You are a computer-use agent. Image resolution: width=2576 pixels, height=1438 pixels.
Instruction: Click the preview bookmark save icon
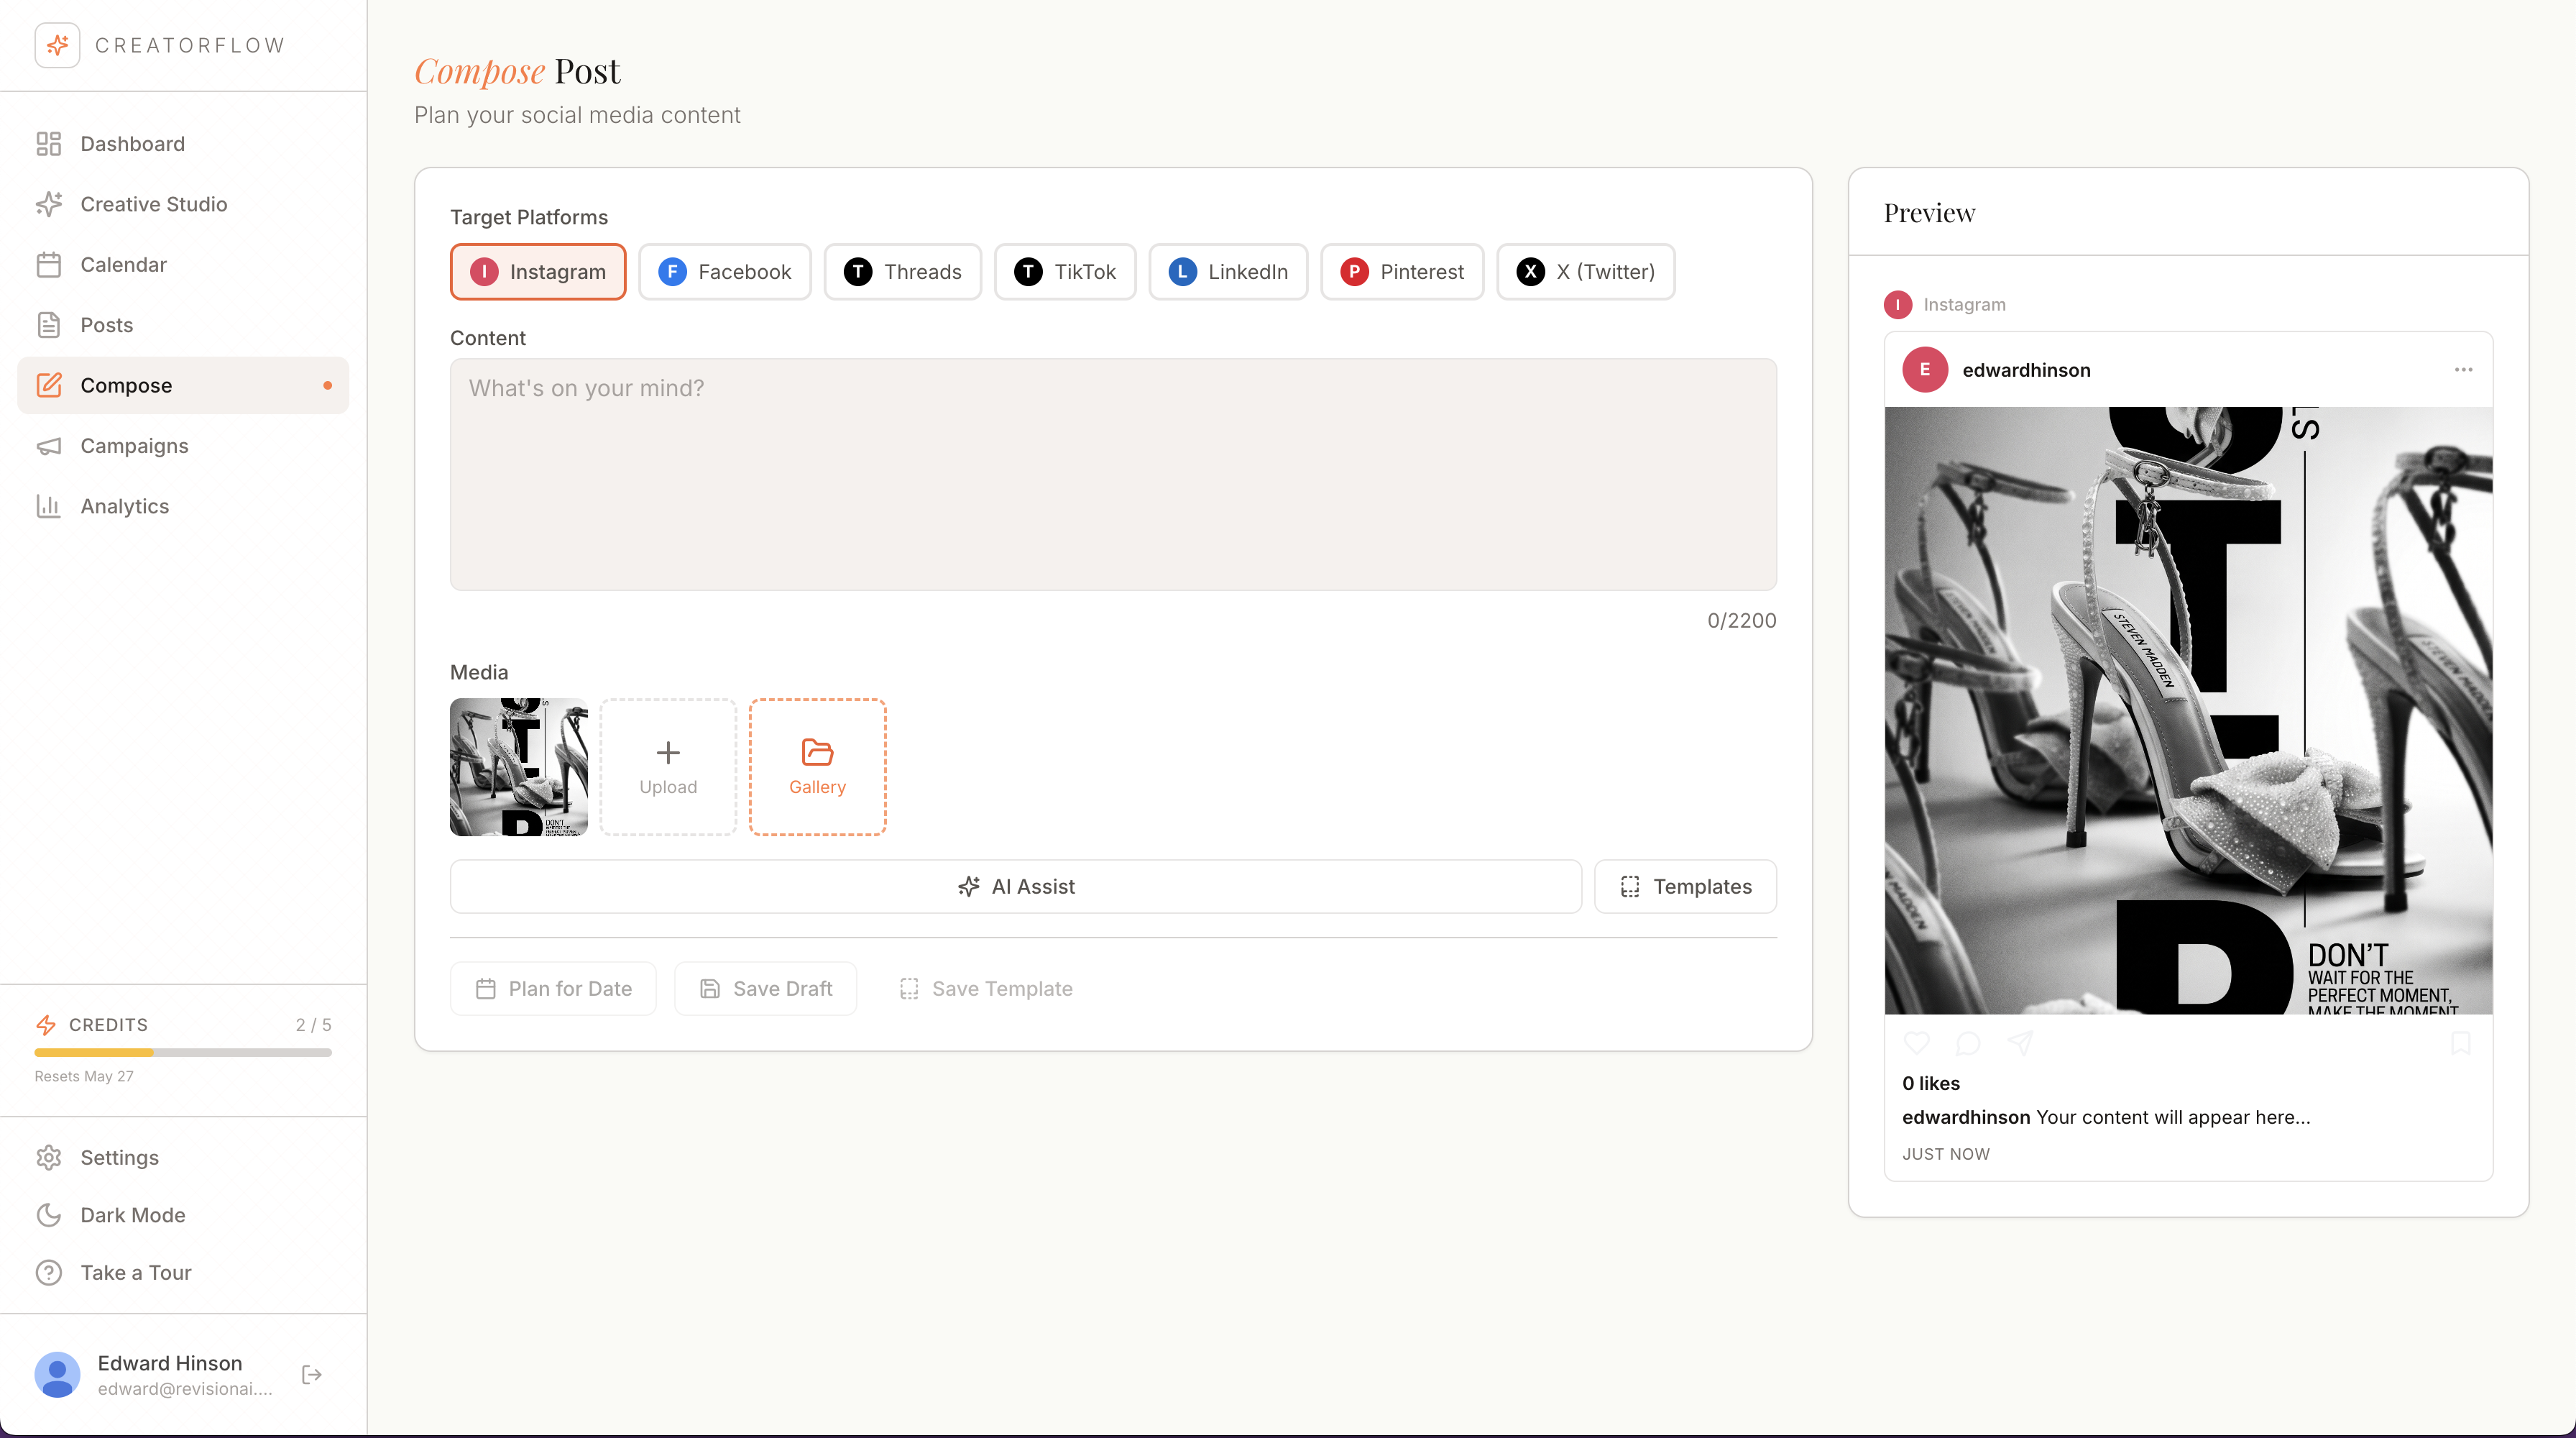pyautogui.click(x=2461, y=1043)
